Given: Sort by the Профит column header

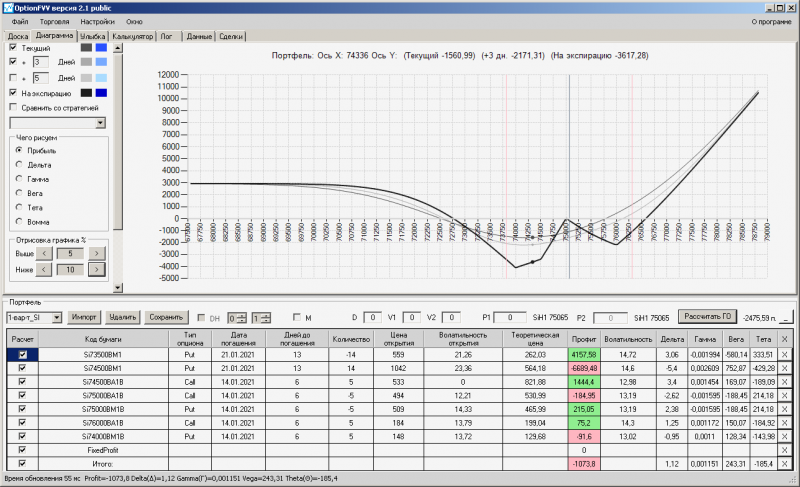Looking at the screenshot, I should 584,339.
